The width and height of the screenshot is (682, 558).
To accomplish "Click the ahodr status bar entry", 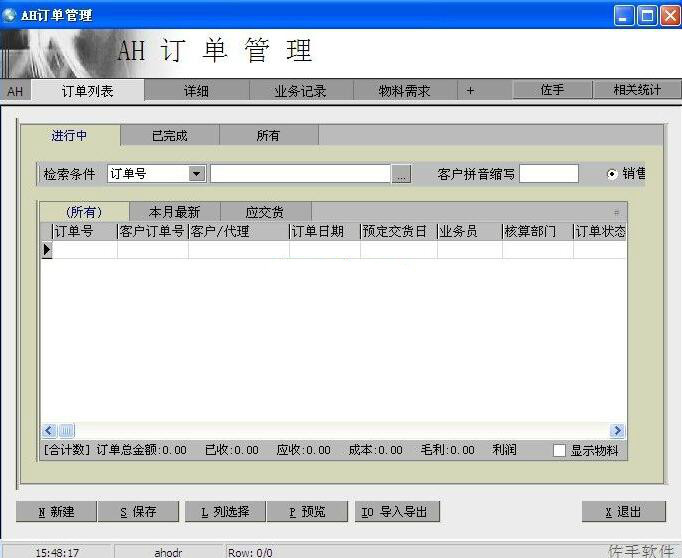I will click(168, 553).
